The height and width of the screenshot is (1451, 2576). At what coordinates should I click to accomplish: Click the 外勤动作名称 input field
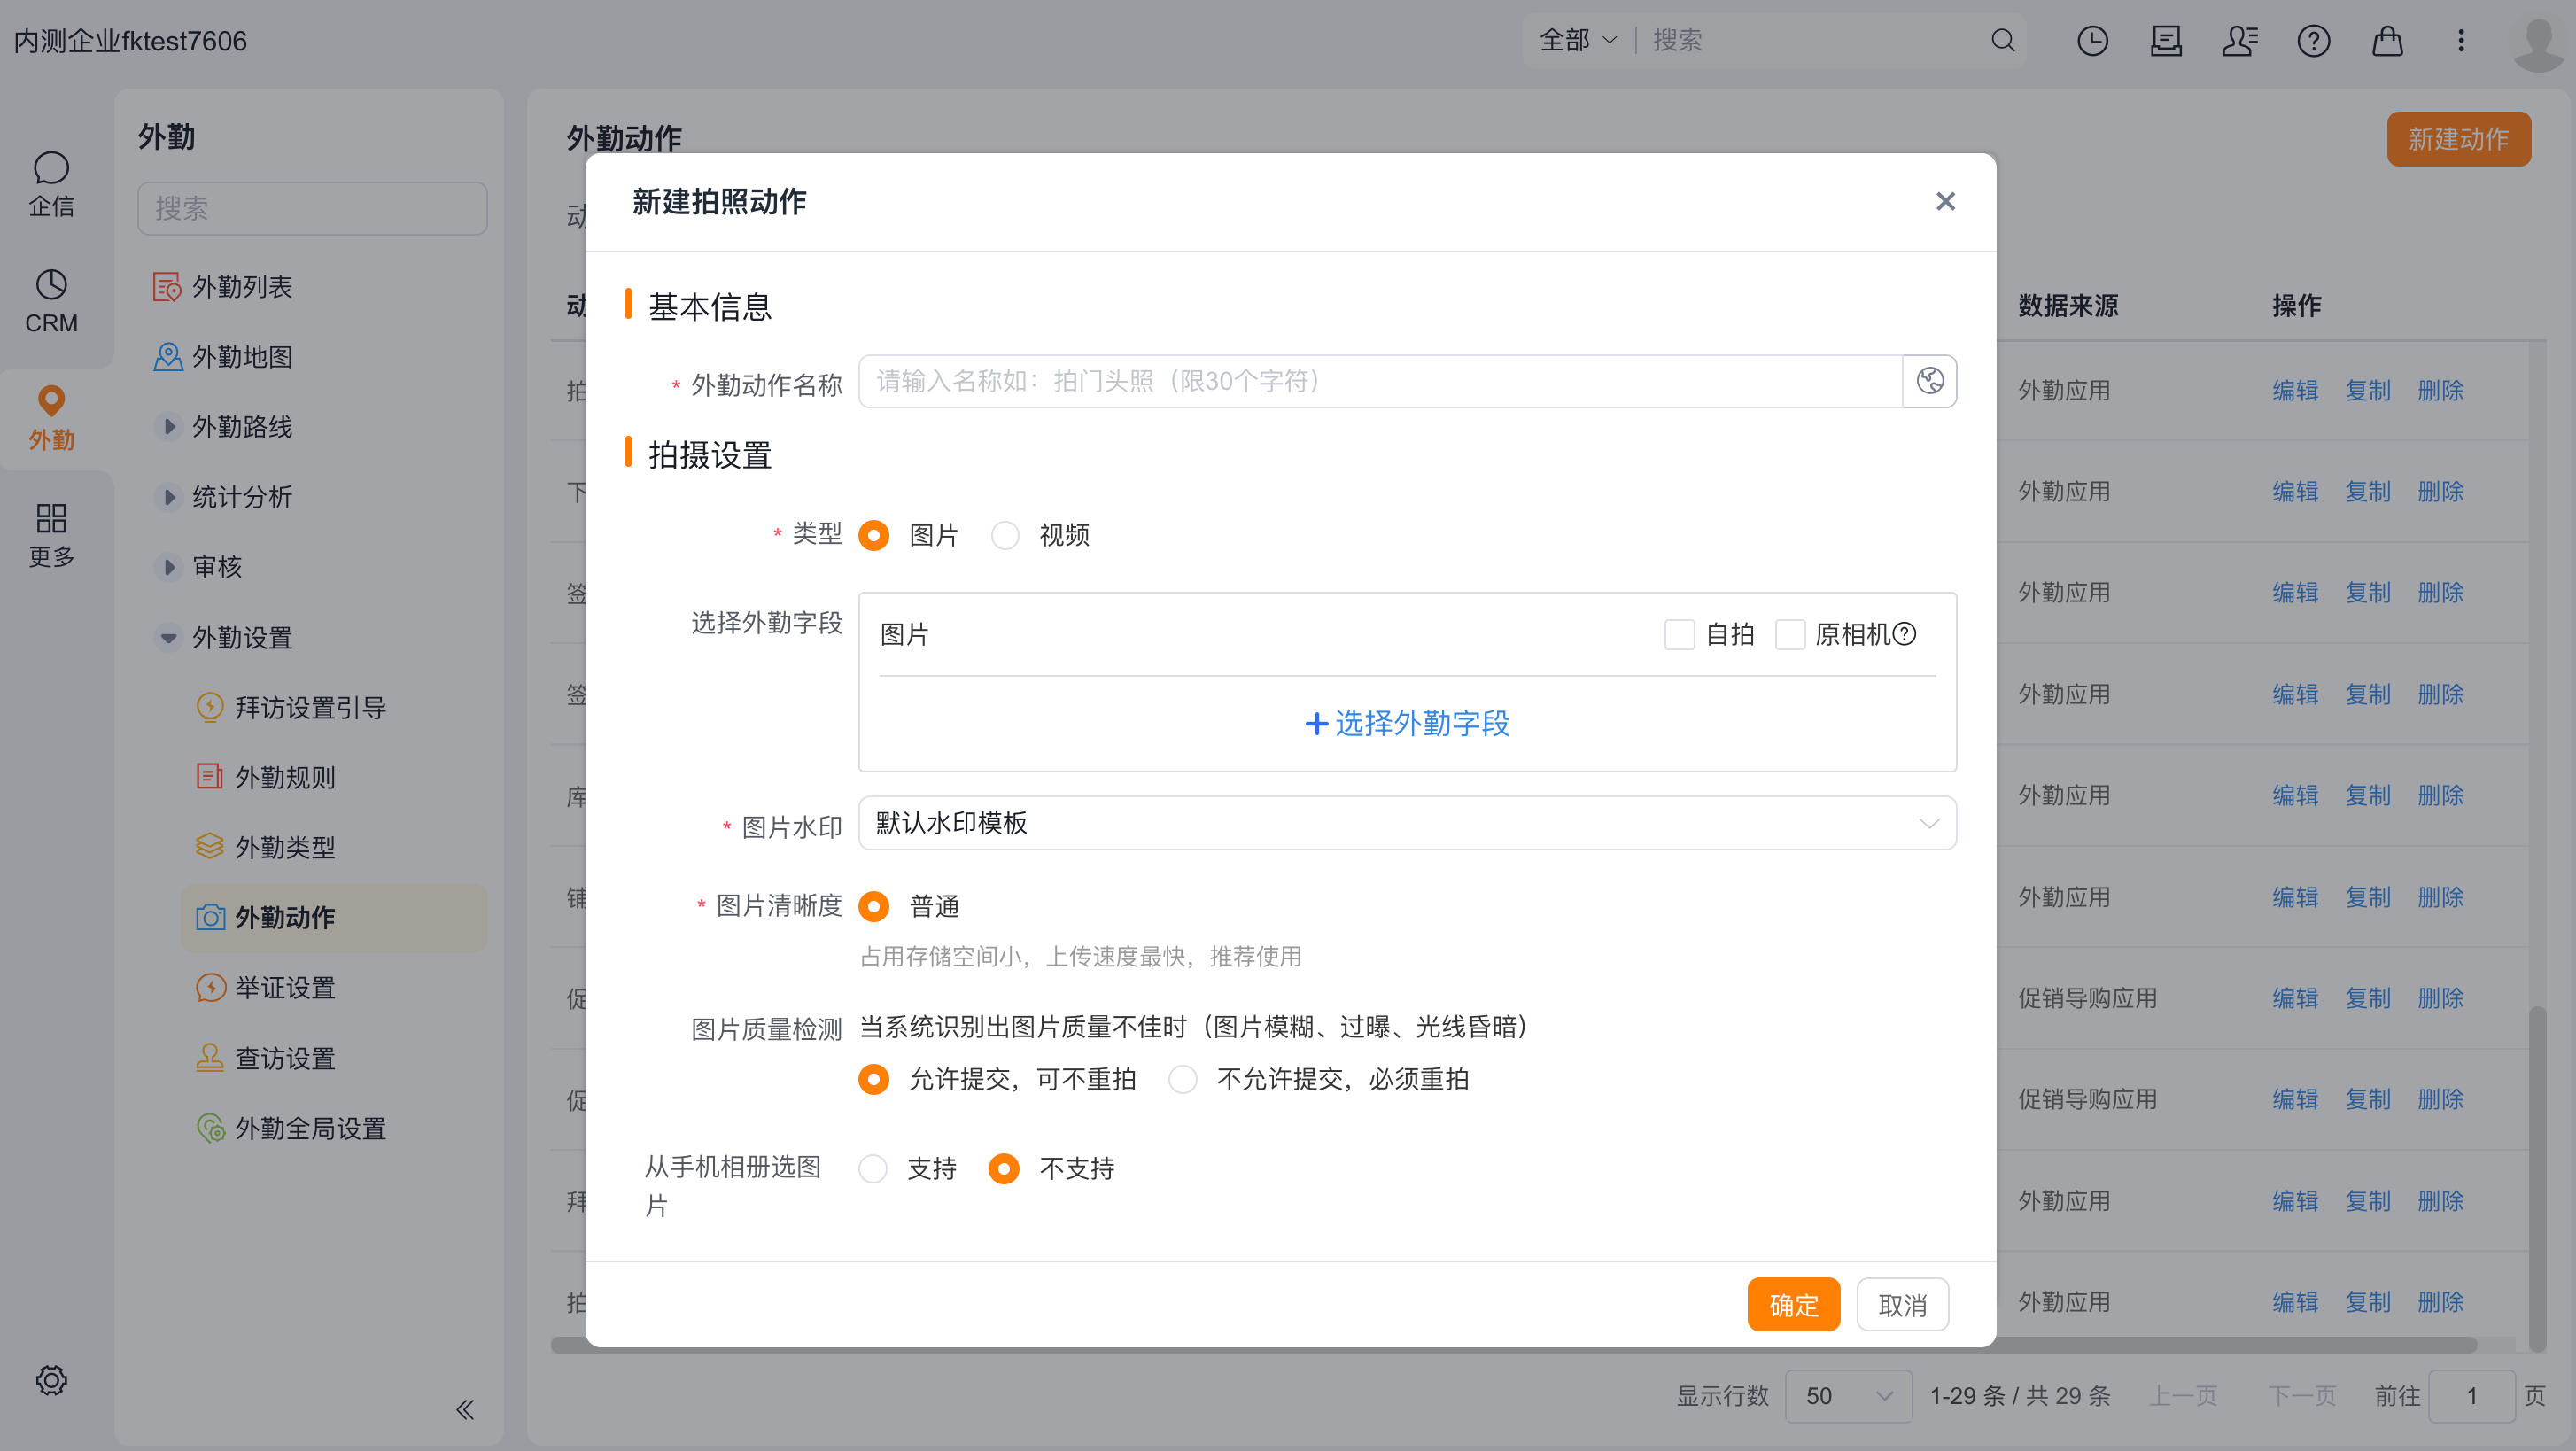pyautogui.click(x=1380, y=381)
